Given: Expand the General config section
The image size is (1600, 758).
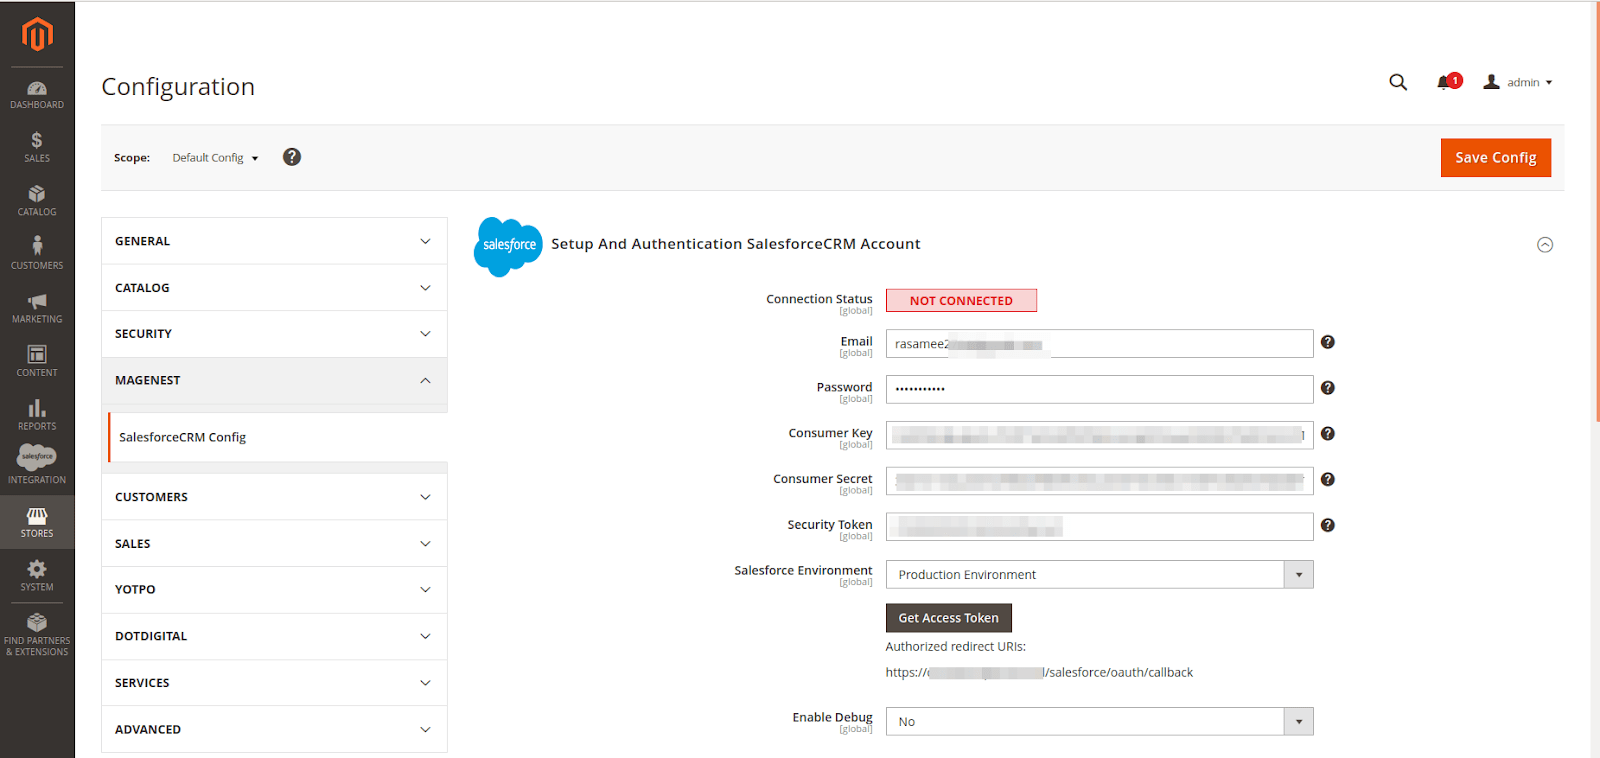Looking at the screenshot, I should point(274,241).
